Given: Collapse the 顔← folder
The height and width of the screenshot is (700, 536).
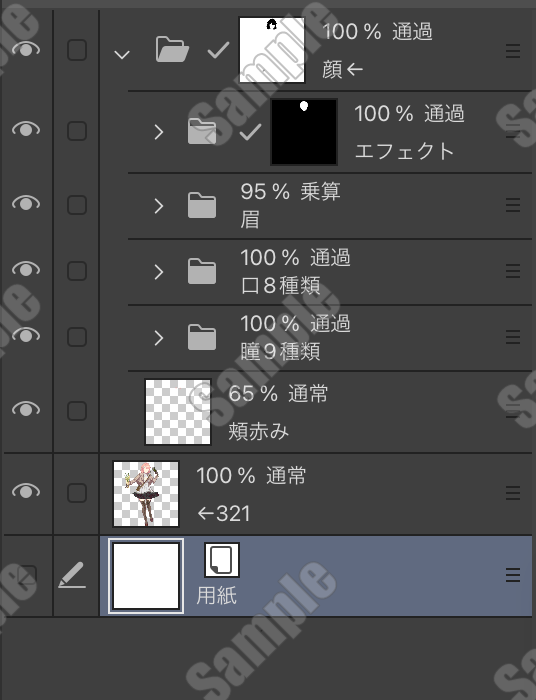Looking at the screenshot, I should (122, 55).
